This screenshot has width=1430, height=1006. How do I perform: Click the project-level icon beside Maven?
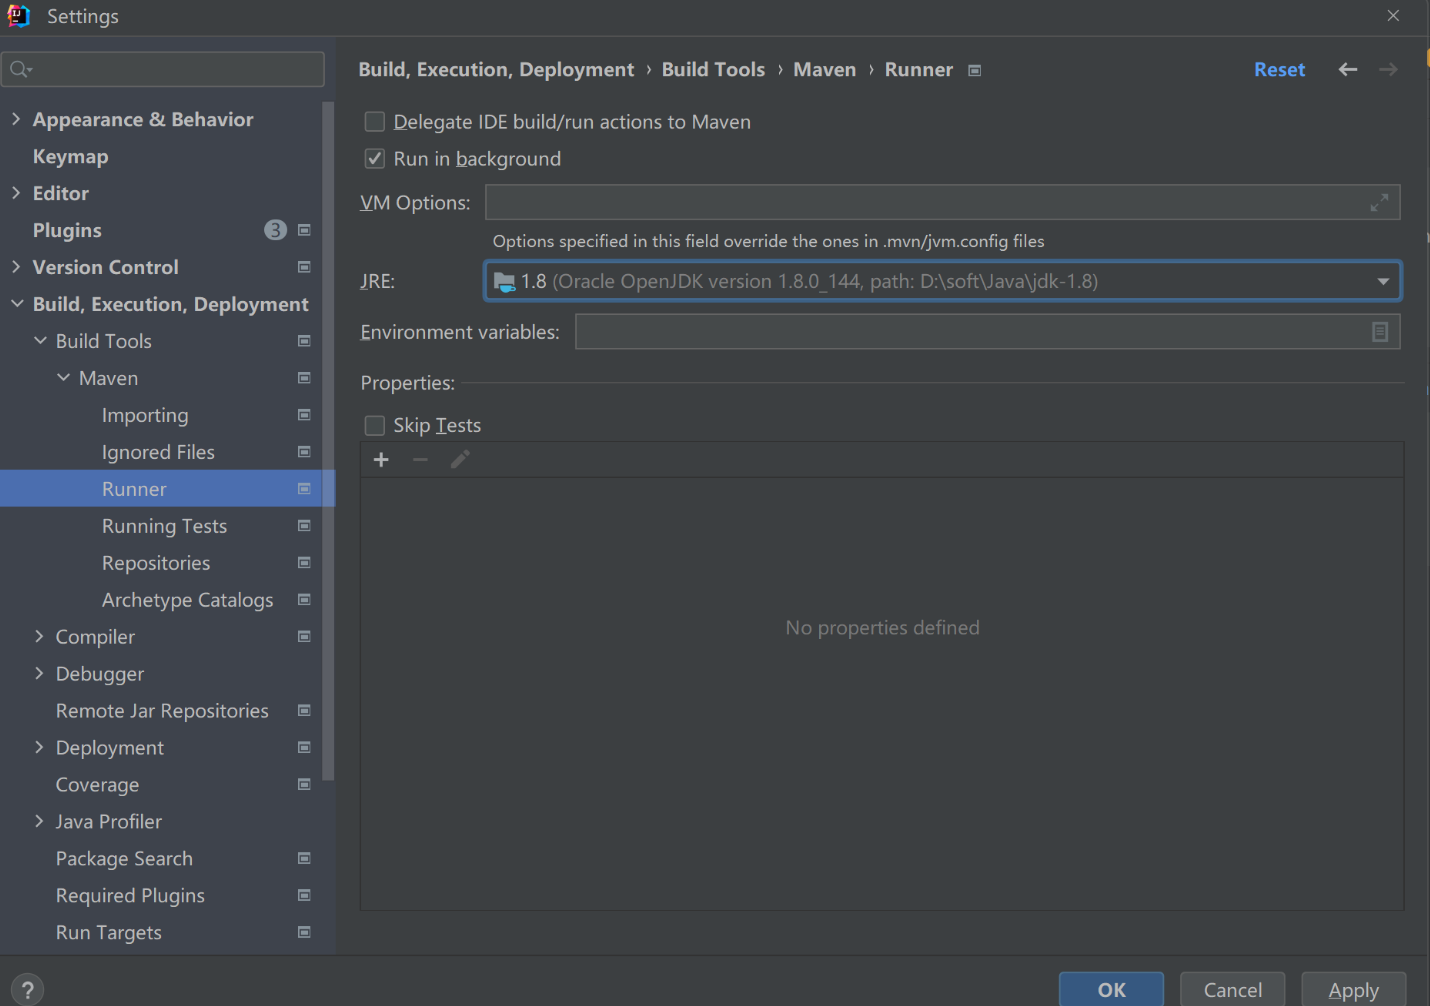pyautogui.click(x=304, y=378)
